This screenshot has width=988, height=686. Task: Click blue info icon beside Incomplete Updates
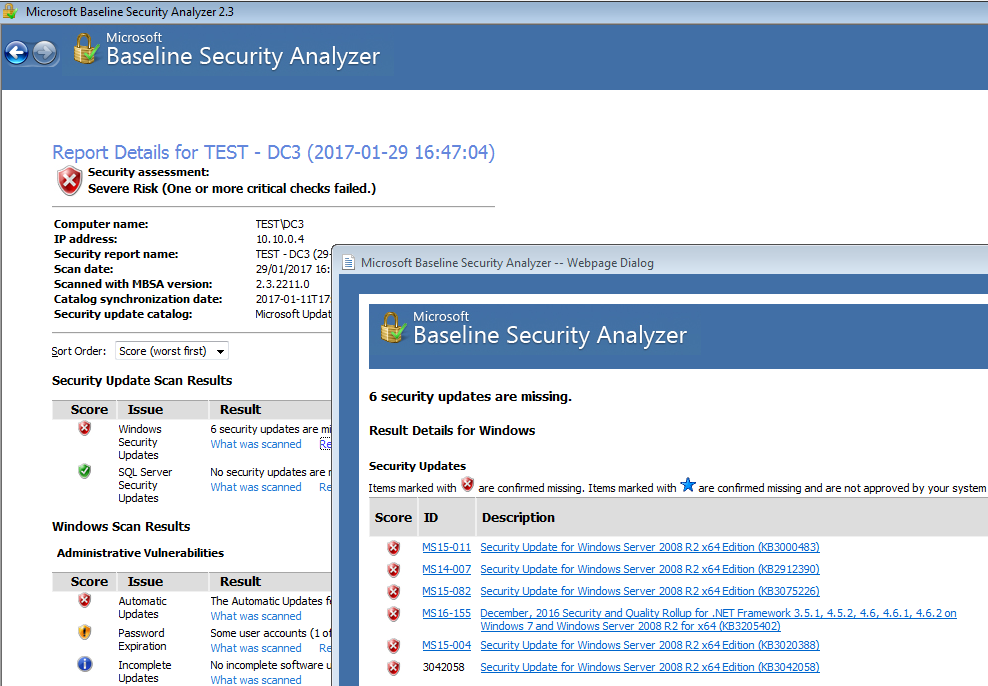(84, 664)
